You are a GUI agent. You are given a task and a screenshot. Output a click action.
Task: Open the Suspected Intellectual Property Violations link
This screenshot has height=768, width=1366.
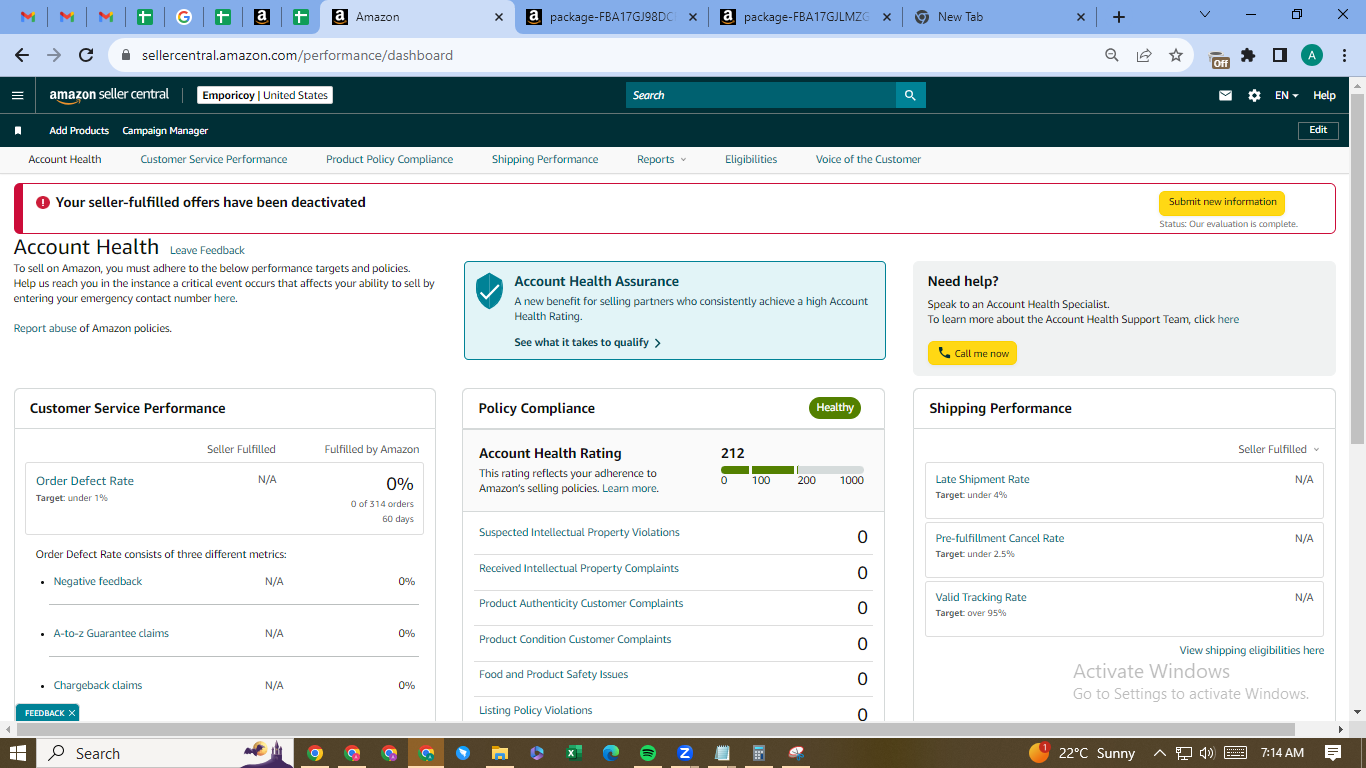coord(579,532)
